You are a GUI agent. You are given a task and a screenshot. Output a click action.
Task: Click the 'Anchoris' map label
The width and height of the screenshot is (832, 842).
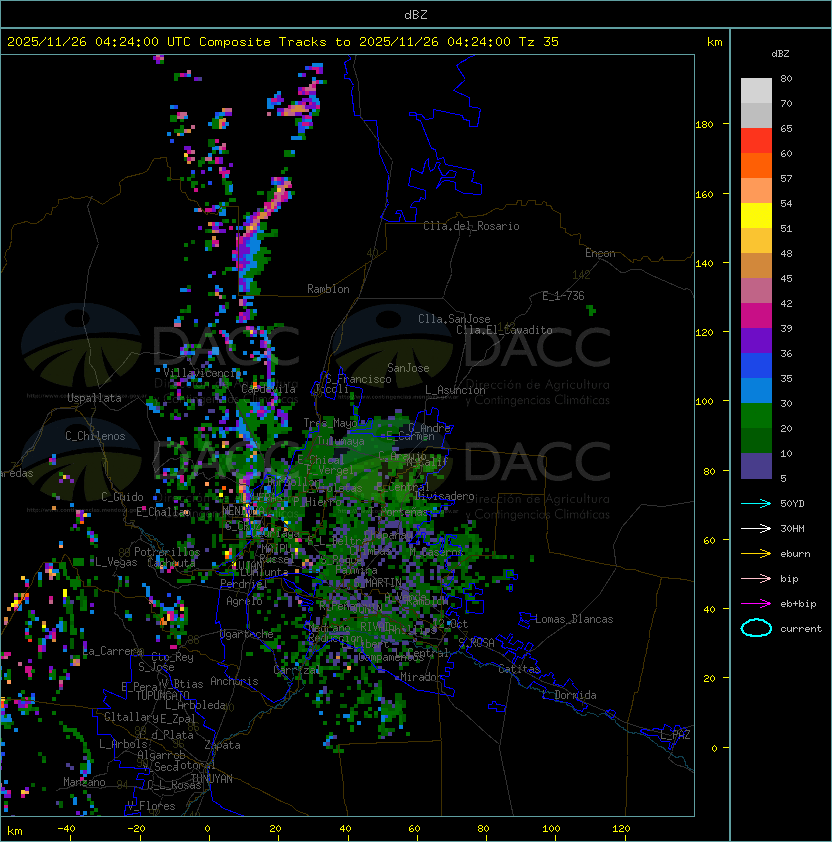click(x=234, y=681)
